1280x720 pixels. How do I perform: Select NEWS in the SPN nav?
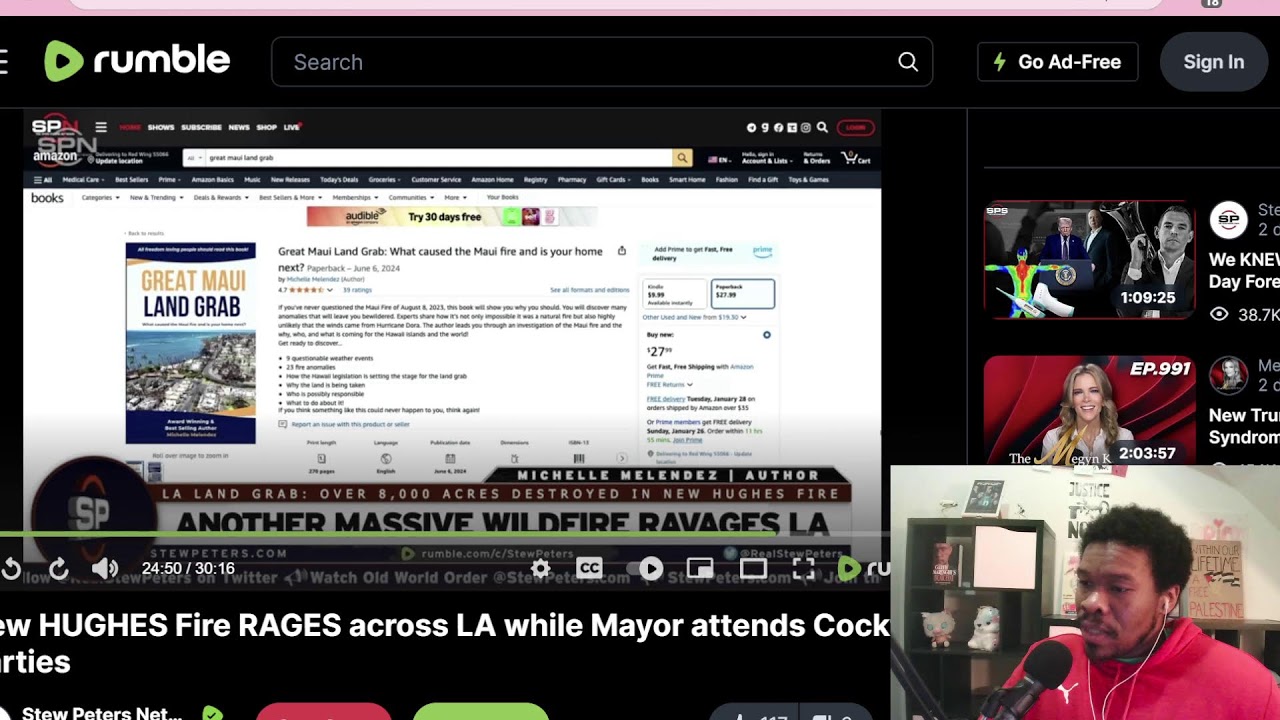coord(239,128)
